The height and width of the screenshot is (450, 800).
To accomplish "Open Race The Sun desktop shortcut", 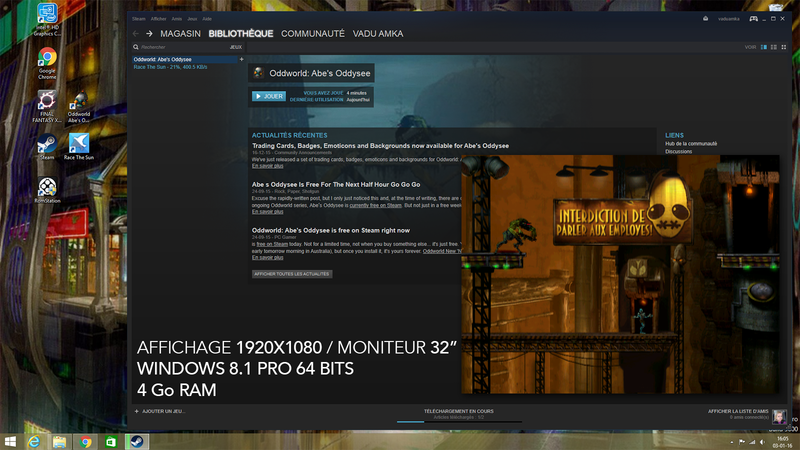I will (x=79, y=147).
